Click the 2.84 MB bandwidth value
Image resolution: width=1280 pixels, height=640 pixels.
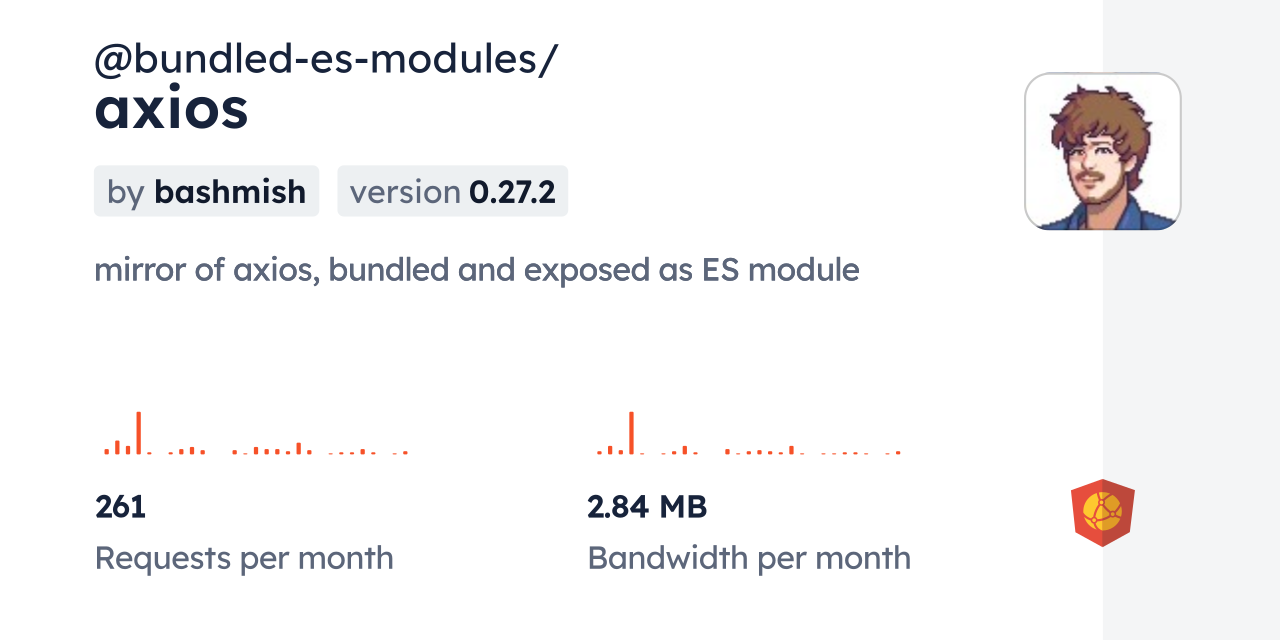[647, 507]
